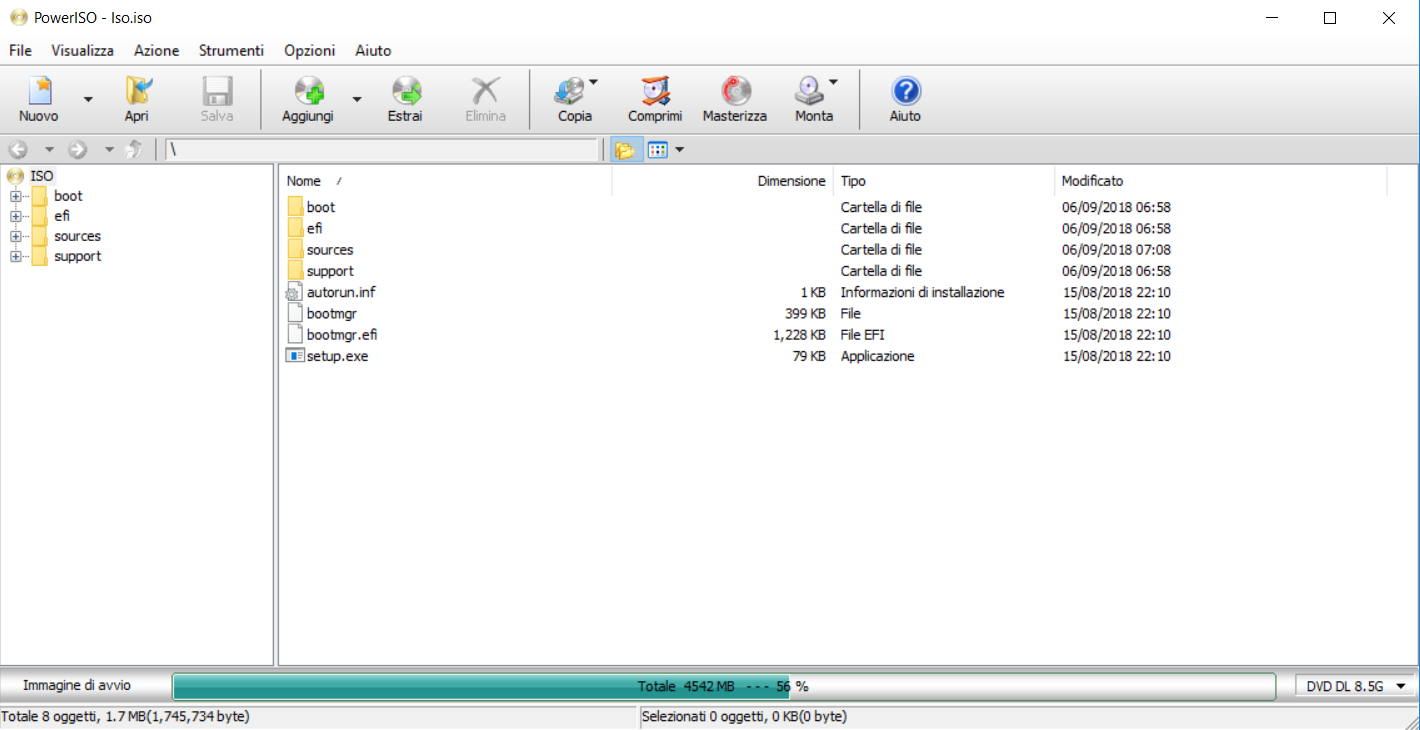Screen dimensions: 1420x730
Task: Click the support folder icon in file list
Action: [295, 271]
